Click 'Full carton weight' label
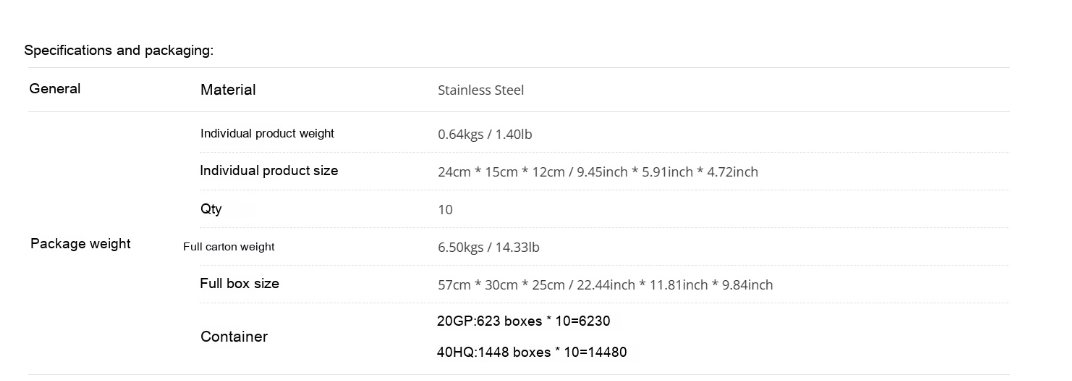 (229, 247)
